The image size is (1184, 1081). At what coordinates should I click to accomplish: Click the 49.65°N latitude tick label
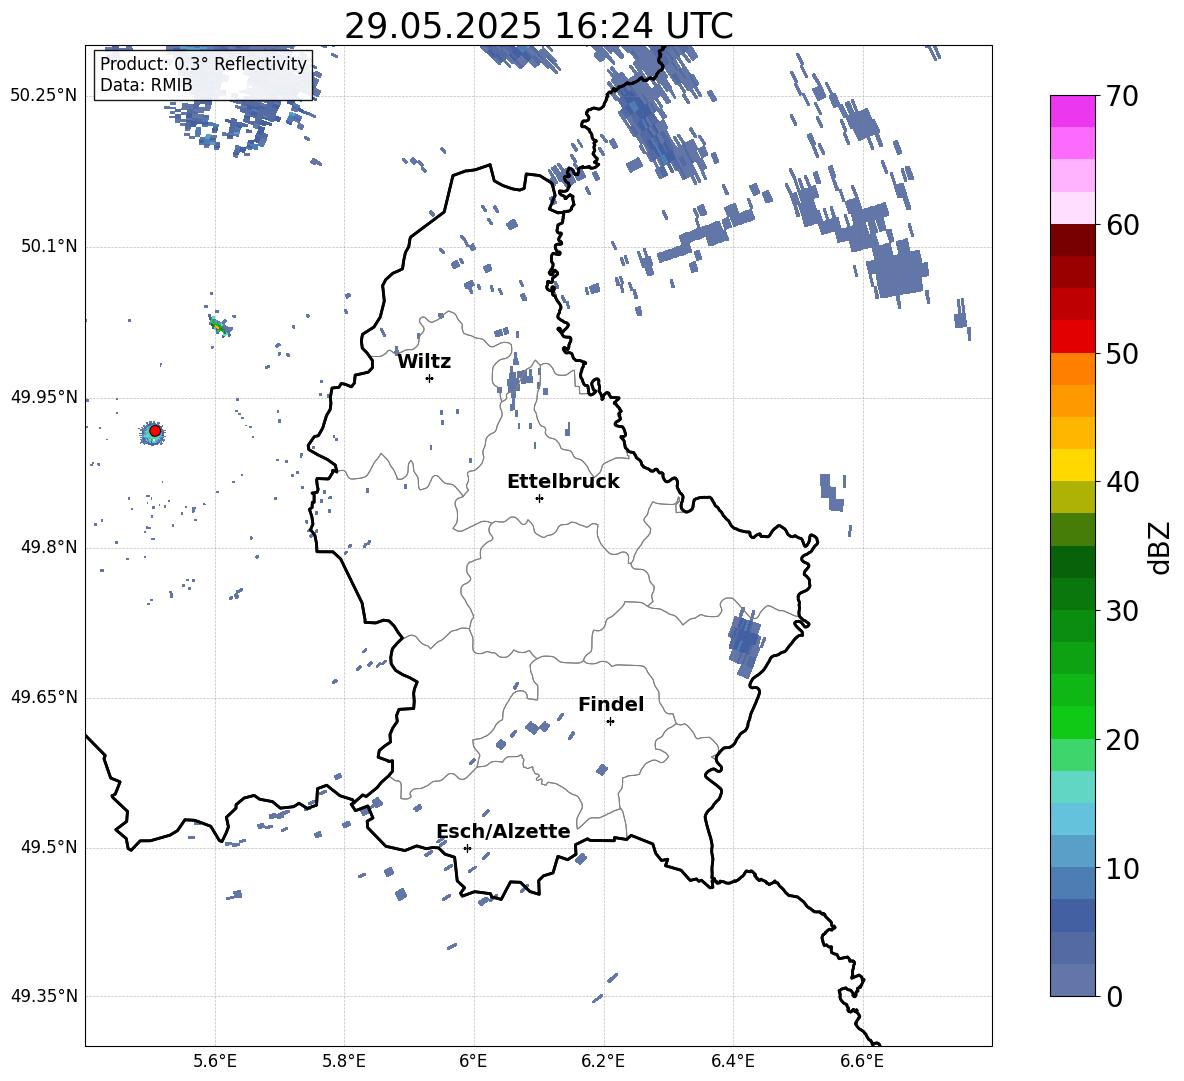[44, 697]
